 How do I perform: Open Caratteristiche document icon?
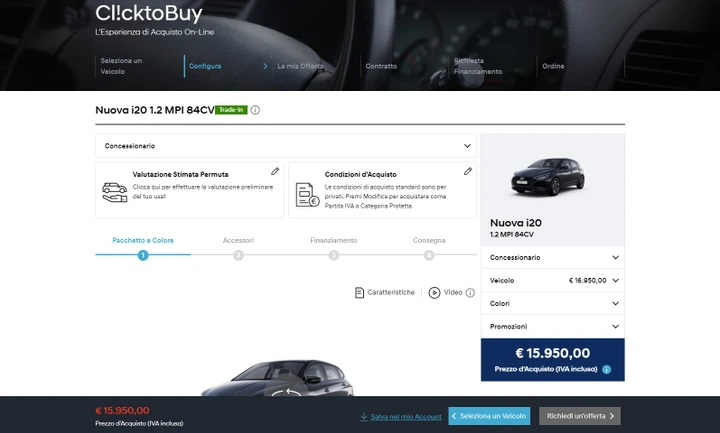coord(360,292)
